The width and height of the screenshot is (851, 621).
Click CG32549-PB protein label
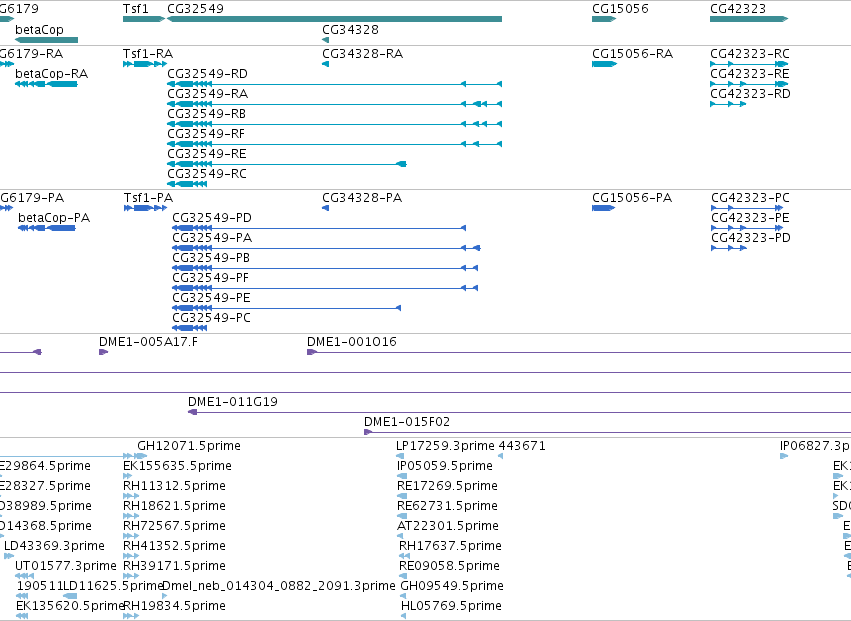[x=211, y=258]
